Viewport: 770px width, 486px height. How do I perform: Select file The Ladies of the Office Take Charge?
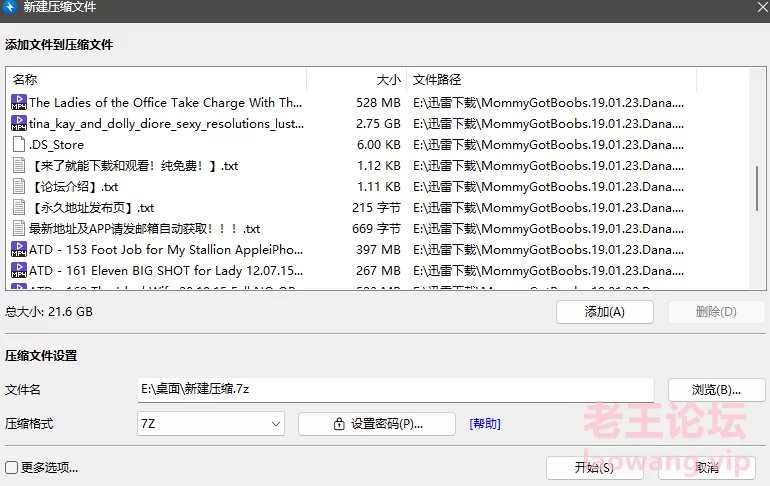point(165,103)
